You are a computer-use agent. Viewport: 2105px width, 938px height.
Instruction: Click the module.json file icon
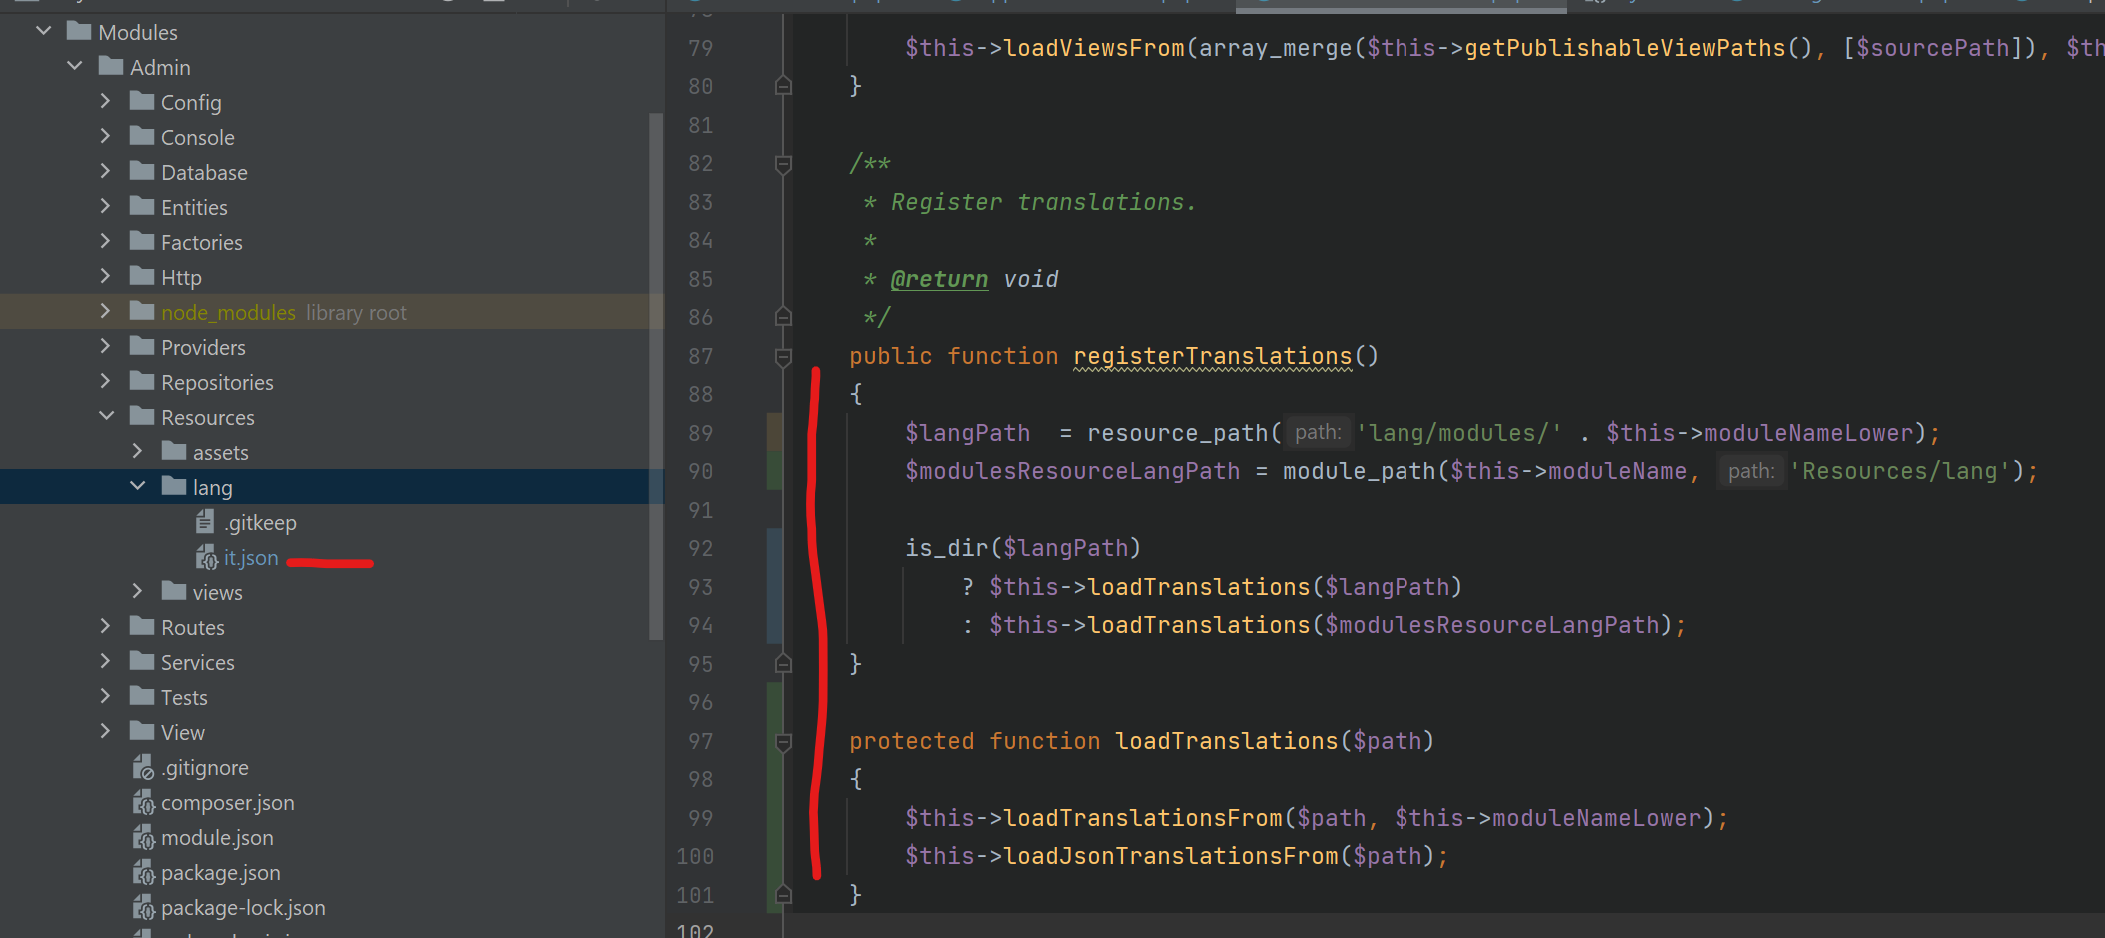pyautogui.click(x=143, y=837)
